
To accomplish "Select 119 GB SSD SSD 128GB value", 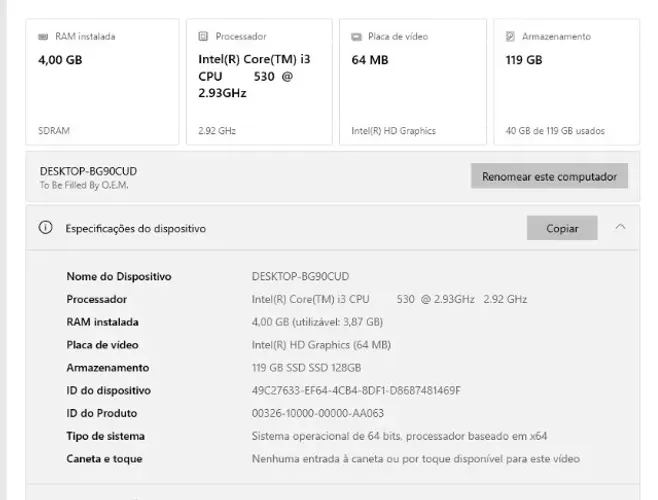I will (306, 368).
